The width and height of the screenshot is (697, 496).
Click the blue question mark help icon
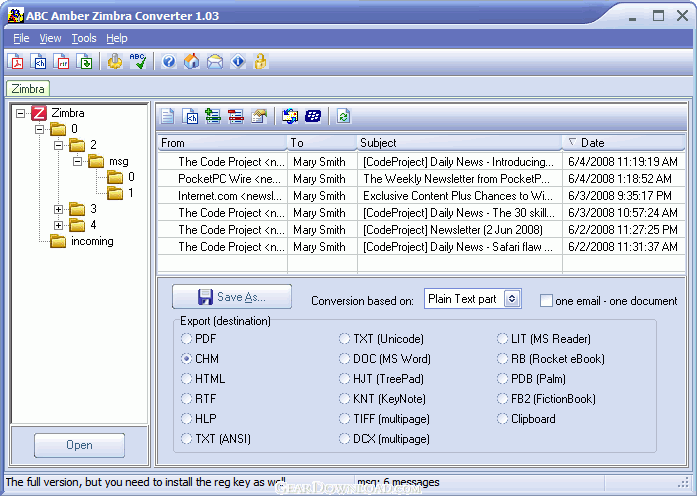[168, 61]
